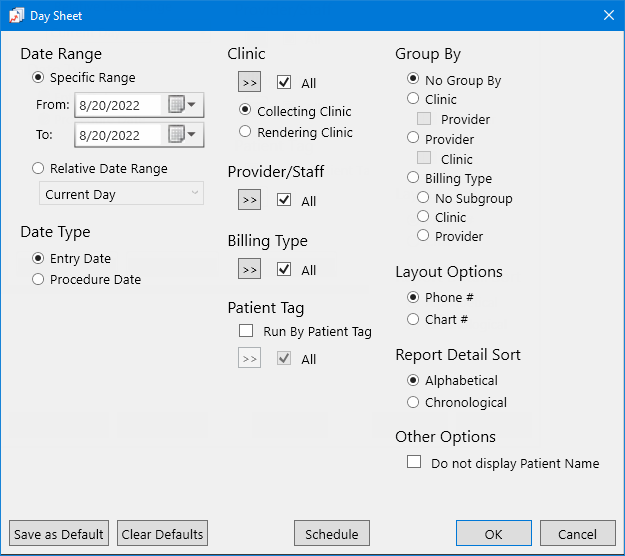This screenshot has height=556, width=625.
Task: Click the Billing Type >> selection button
Action: [x=250, y=269]
